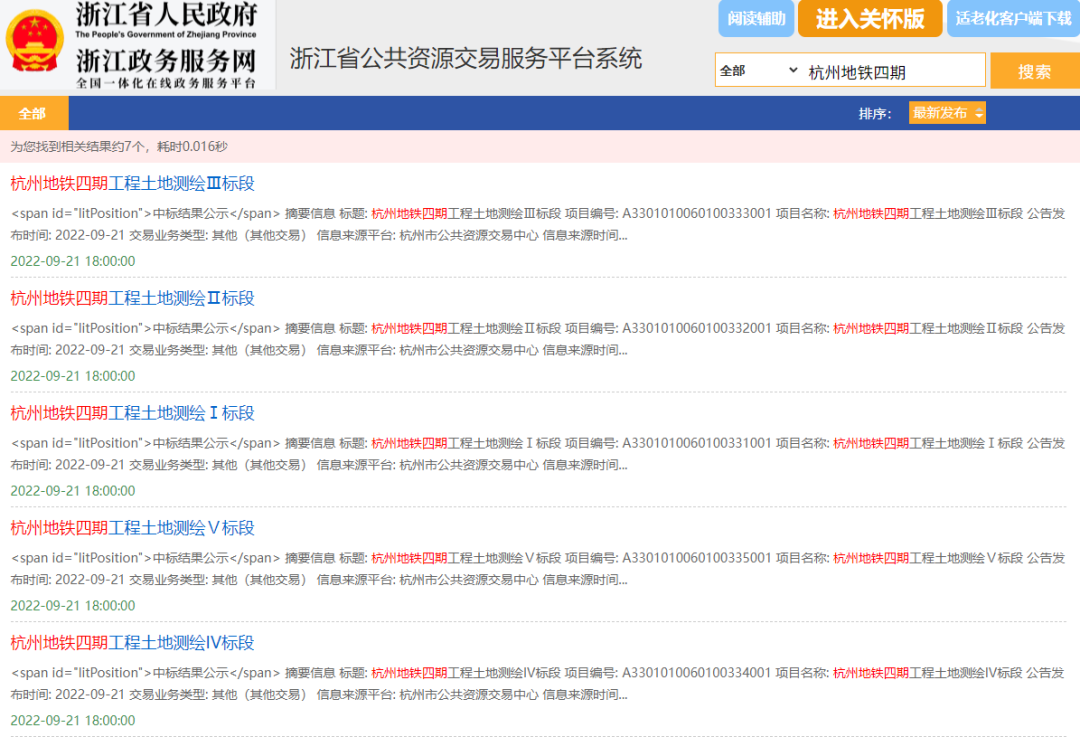The image size is (1080, 737).
Task: Click project number A3301010060100334001 text
Action: [x=696, y=673]
